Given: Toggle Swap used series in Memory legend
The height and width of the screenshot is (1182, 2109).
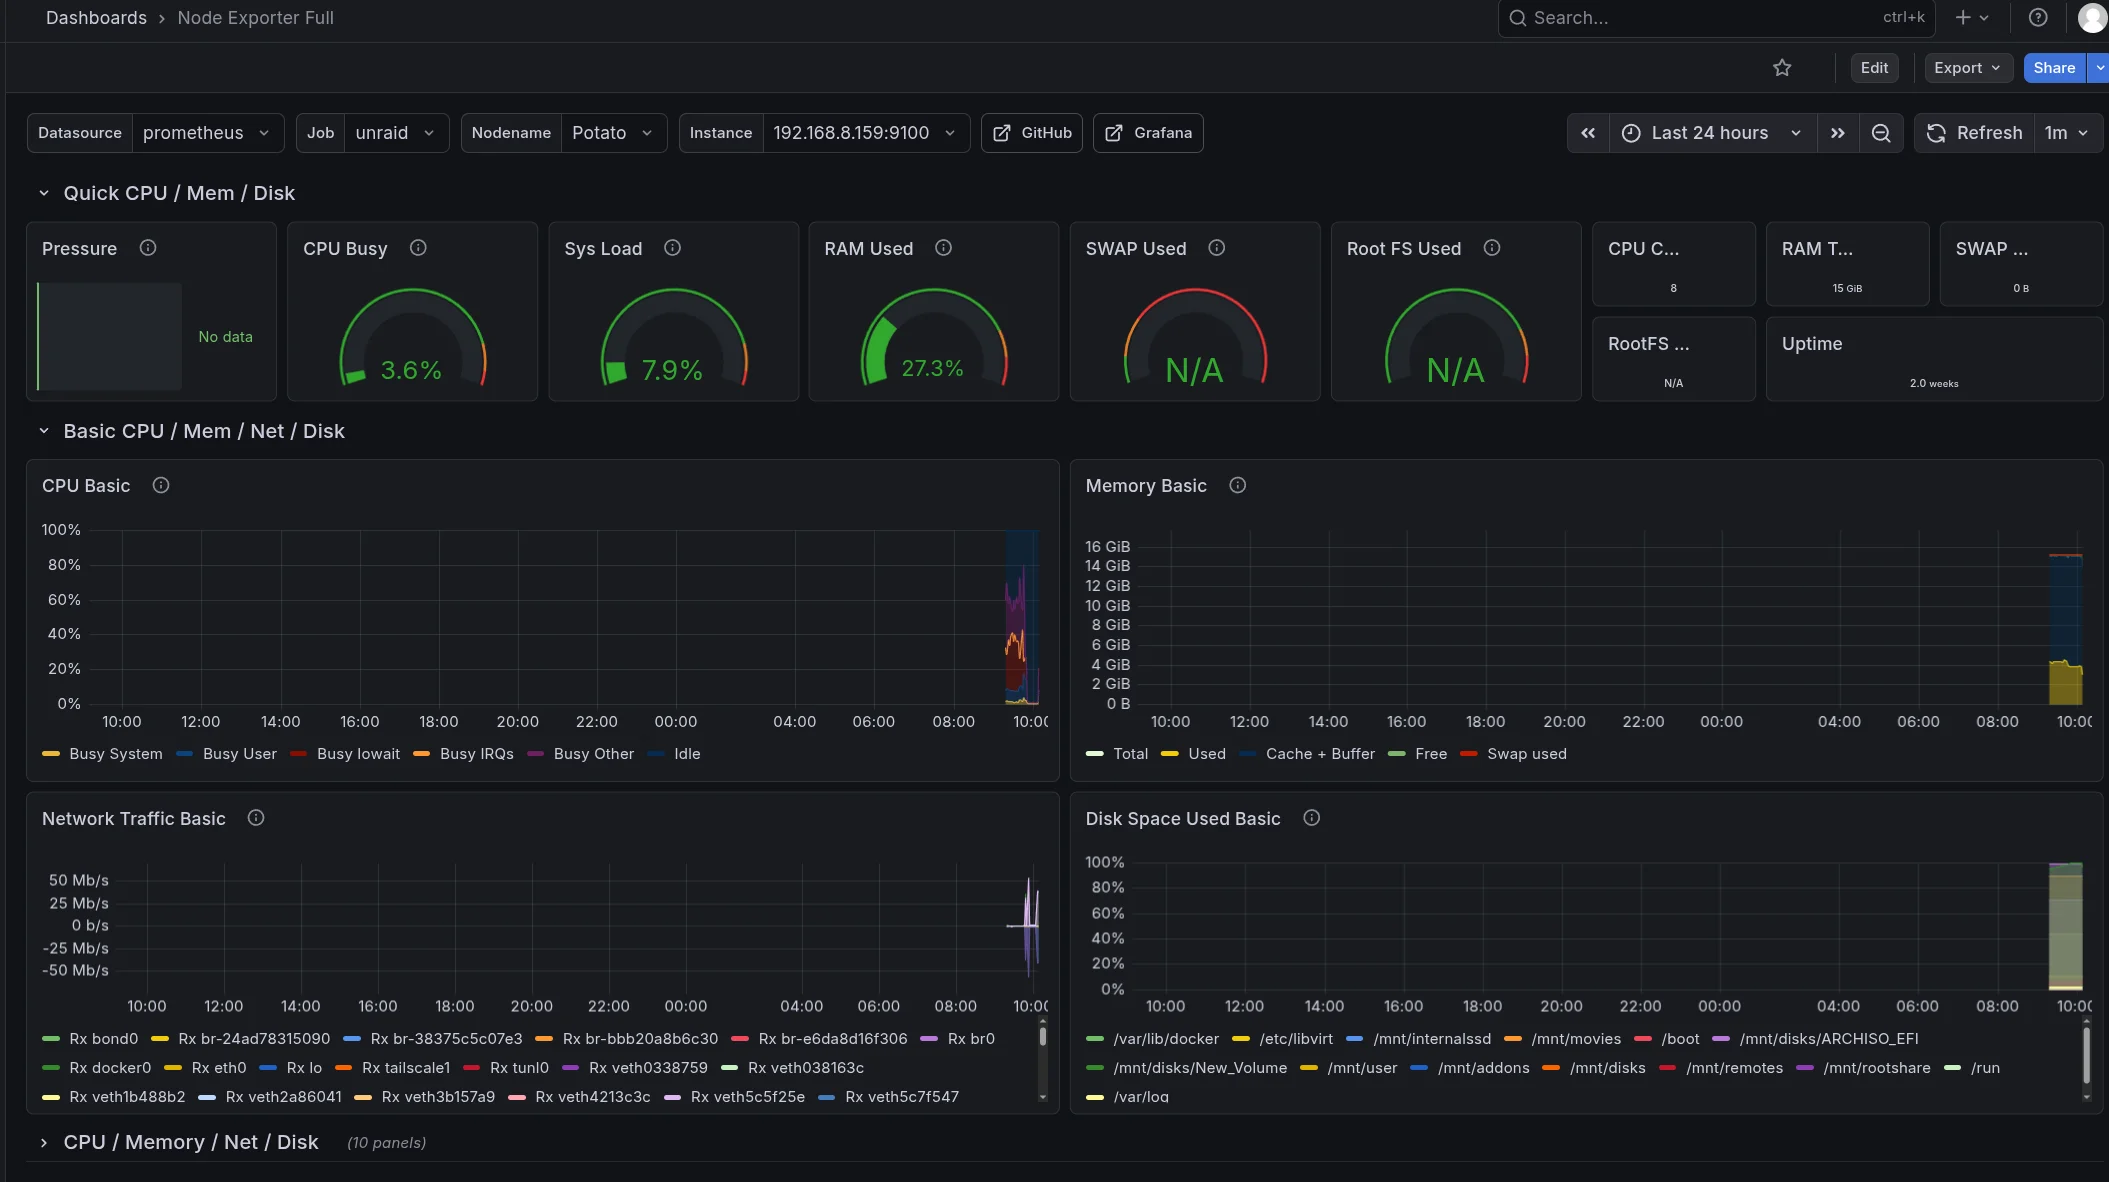Looking at the screenshot, I should [1526, 754].
